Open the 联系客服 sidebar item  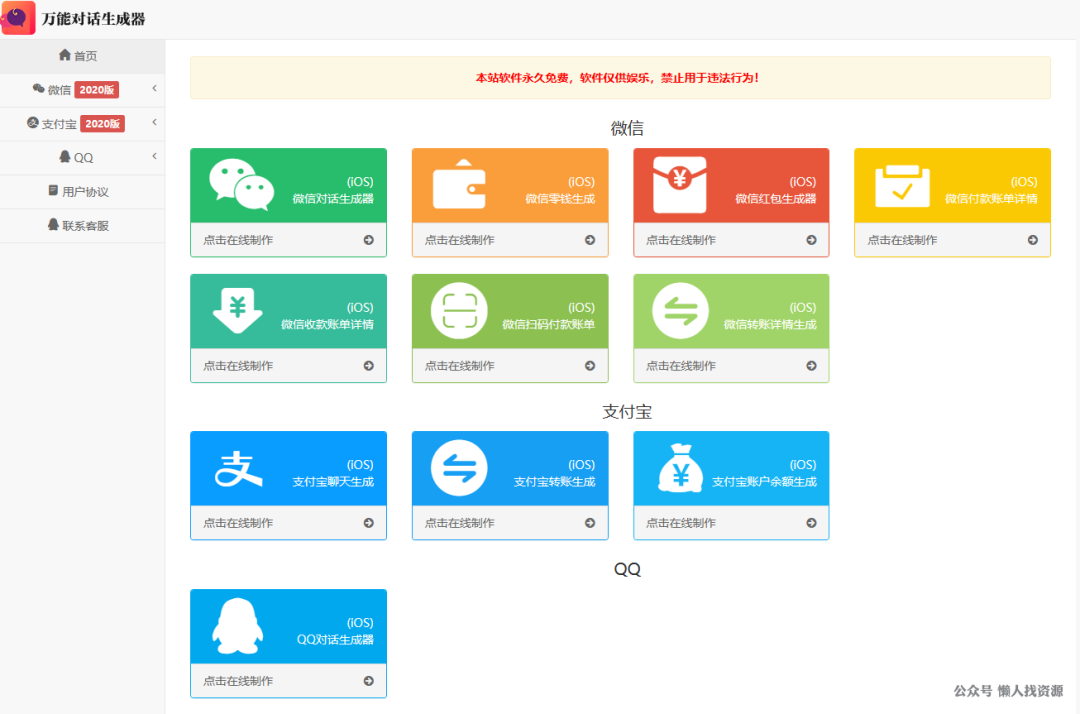pos(82,225)
